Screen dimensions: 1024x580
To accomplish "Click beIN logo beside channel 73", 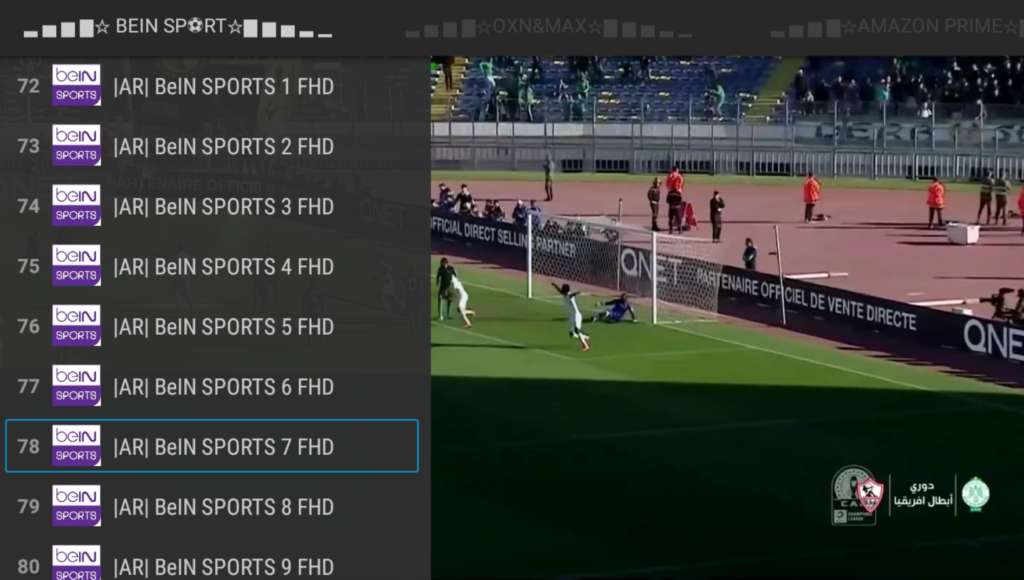I will click(x=76, y=145).
